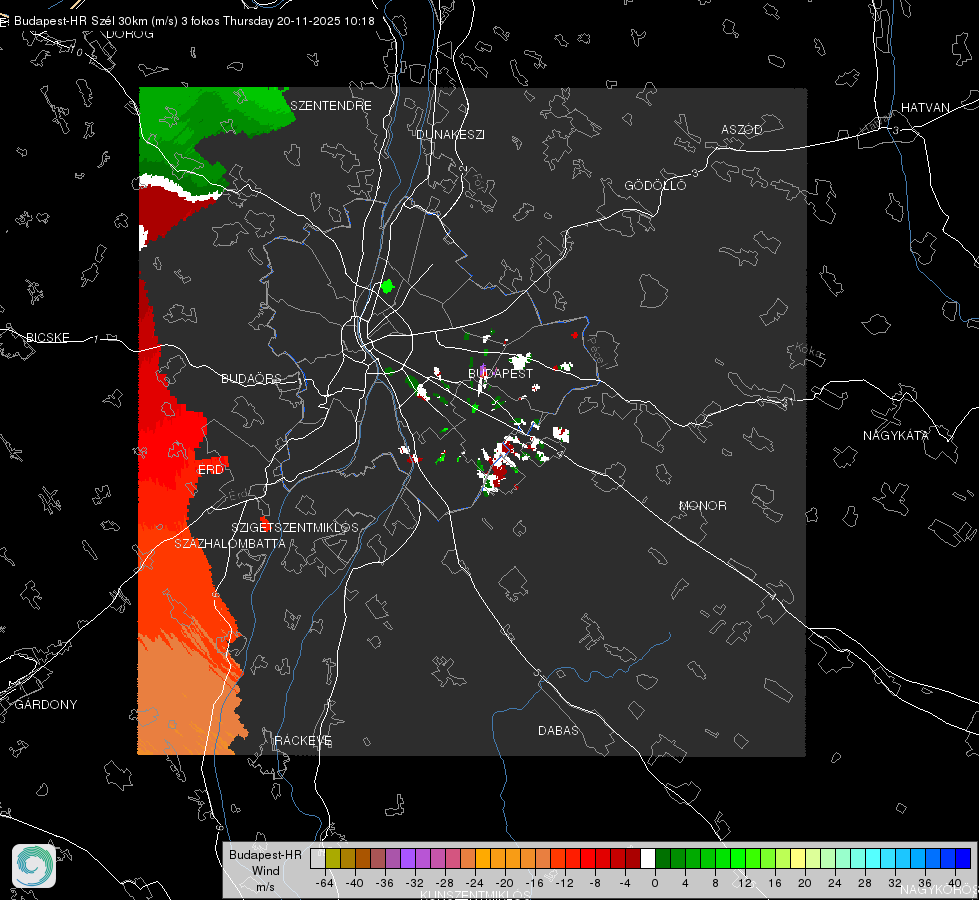Click the DUNAKESZI city label
Viewport: 979px width, 900px height.
tap(450, 134)
